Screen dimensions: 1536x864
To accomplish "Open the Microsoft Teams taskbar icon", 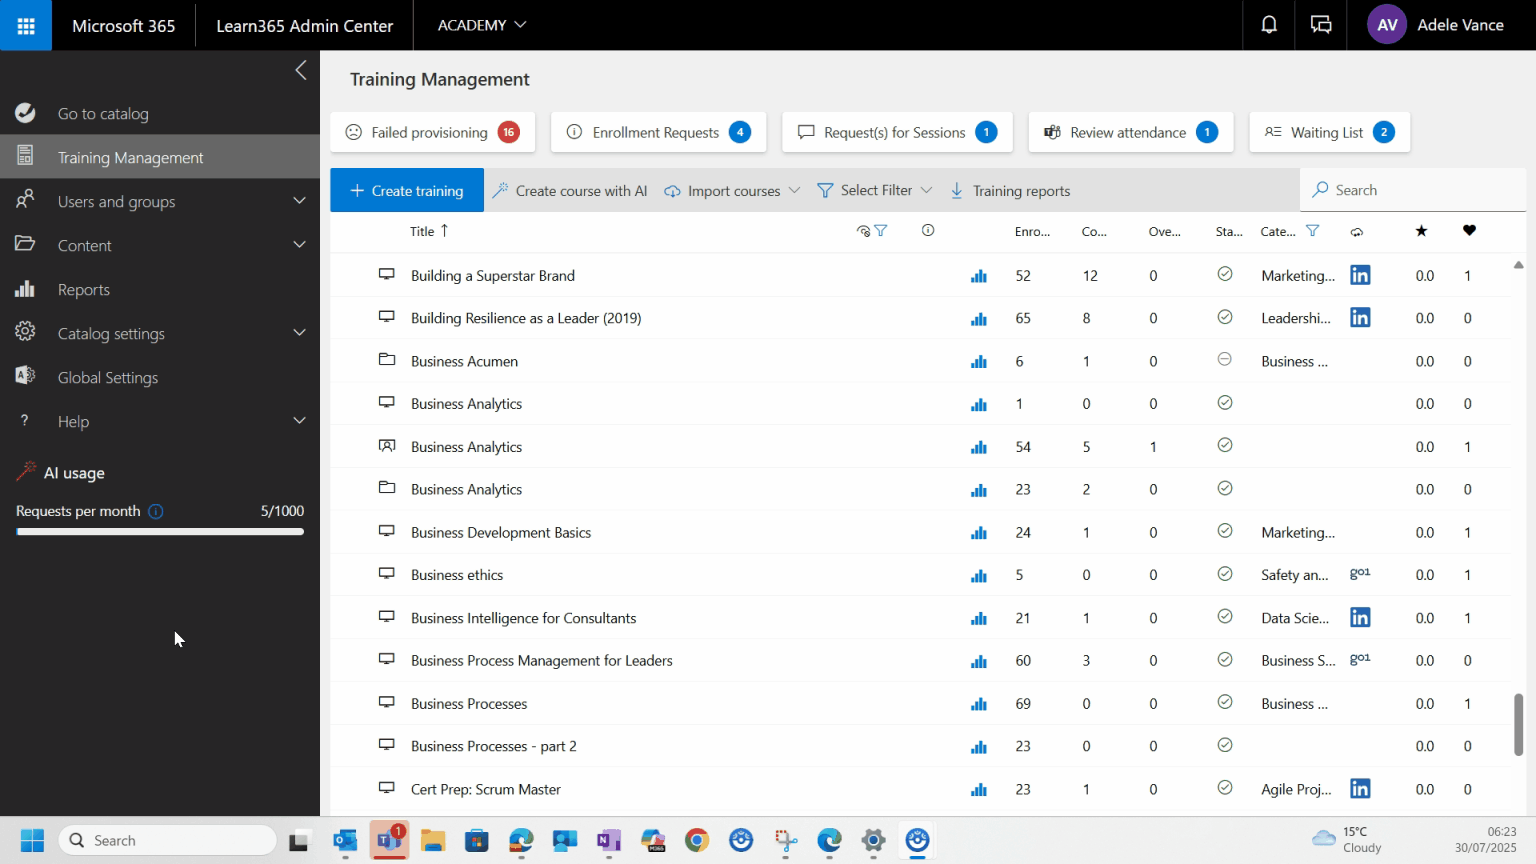I will coord(389,841).
